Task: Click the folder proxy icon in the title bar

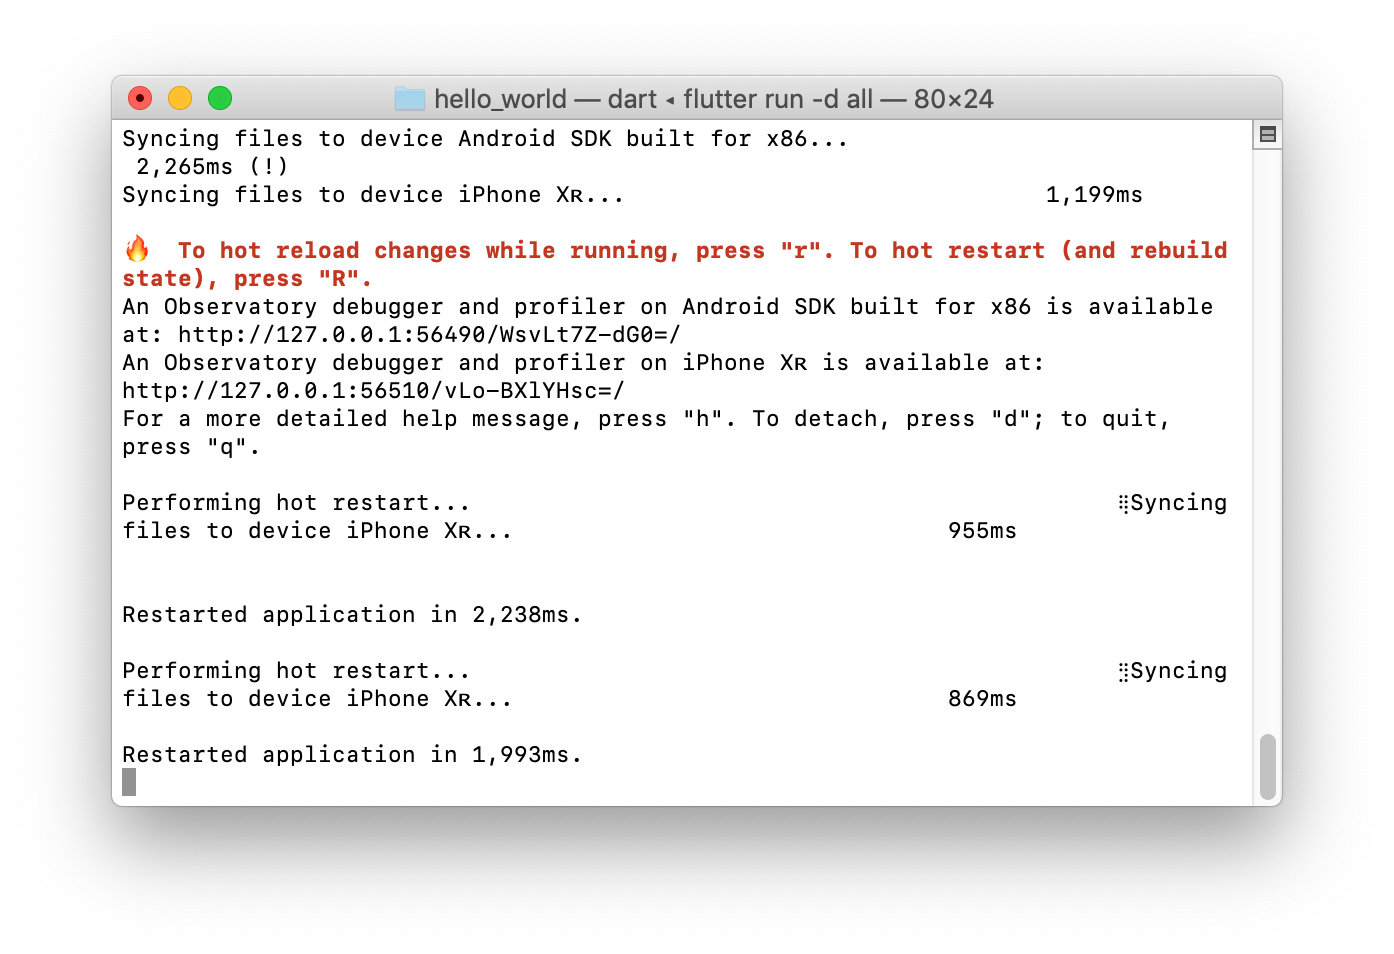Action: point(409,98)
